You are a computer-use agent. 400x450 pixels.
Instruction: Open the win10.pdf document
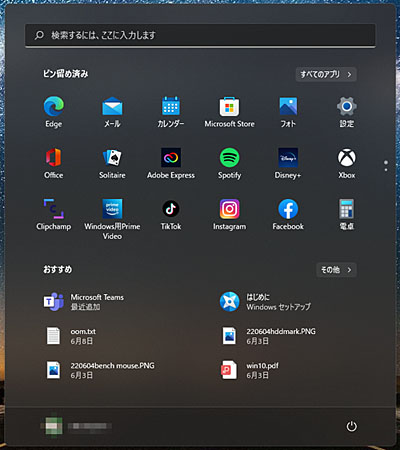click(249, 370)
